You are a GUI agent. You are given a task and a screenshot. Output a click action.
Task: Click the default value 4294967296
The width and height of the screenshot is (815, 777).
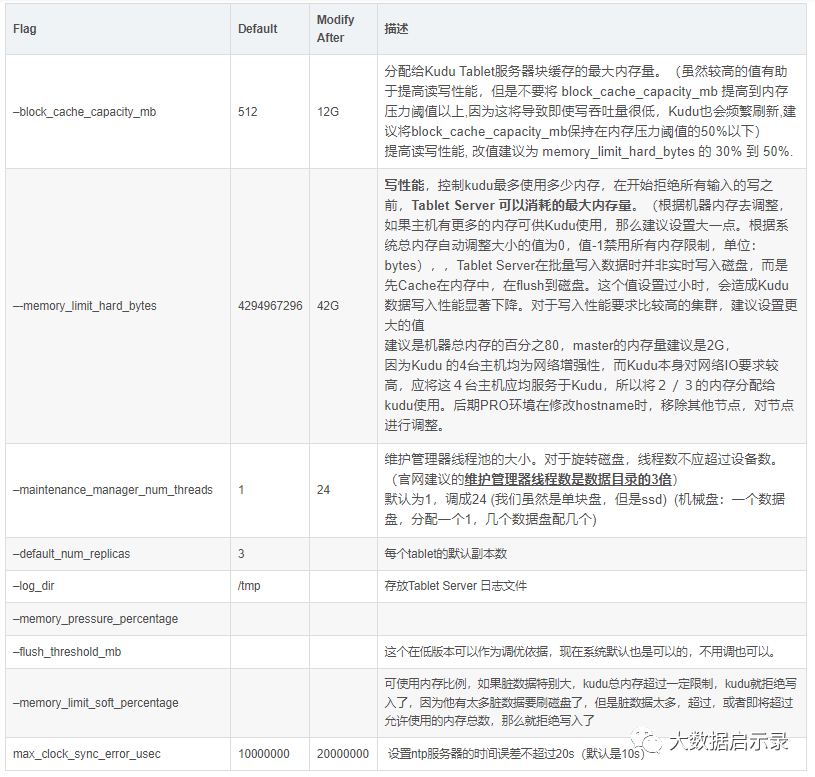coord(270,306)
